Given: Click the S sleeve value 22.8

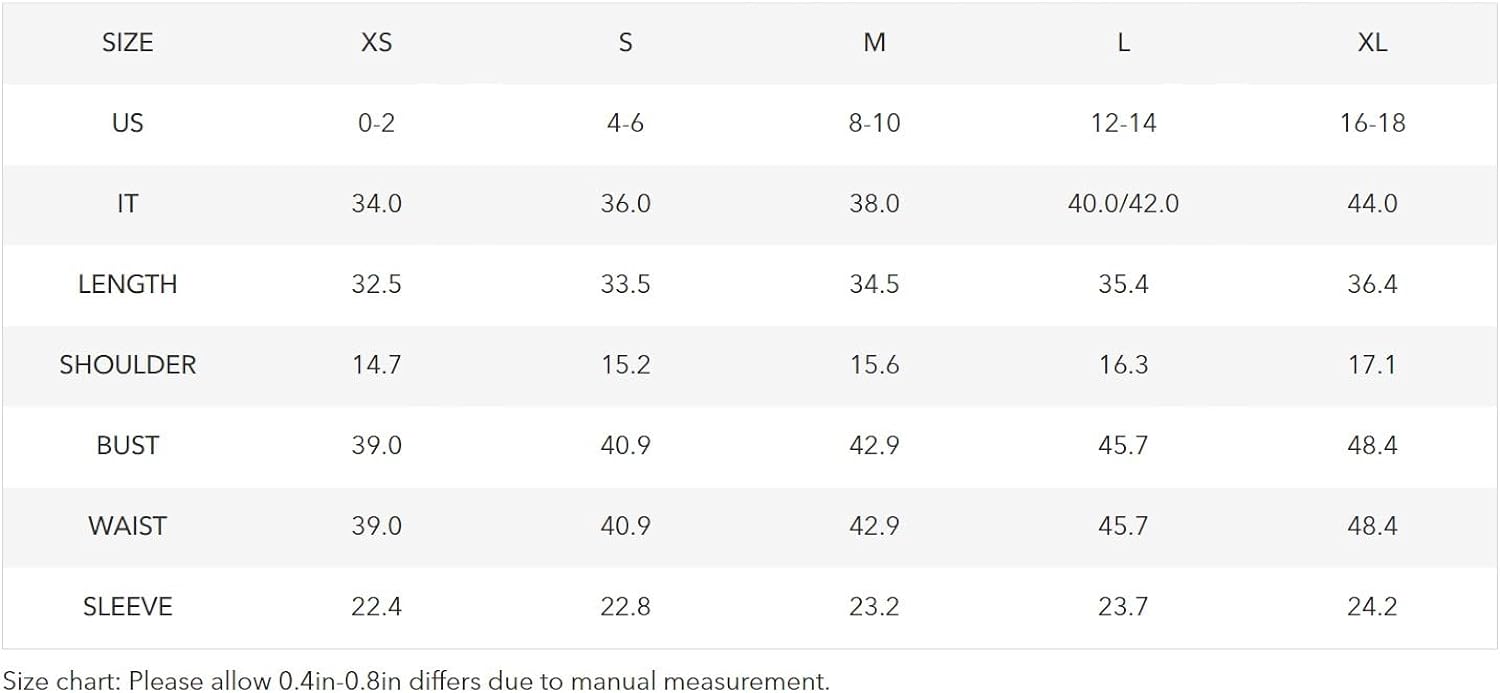Looking at the screenshot, I should coord(625,607).
